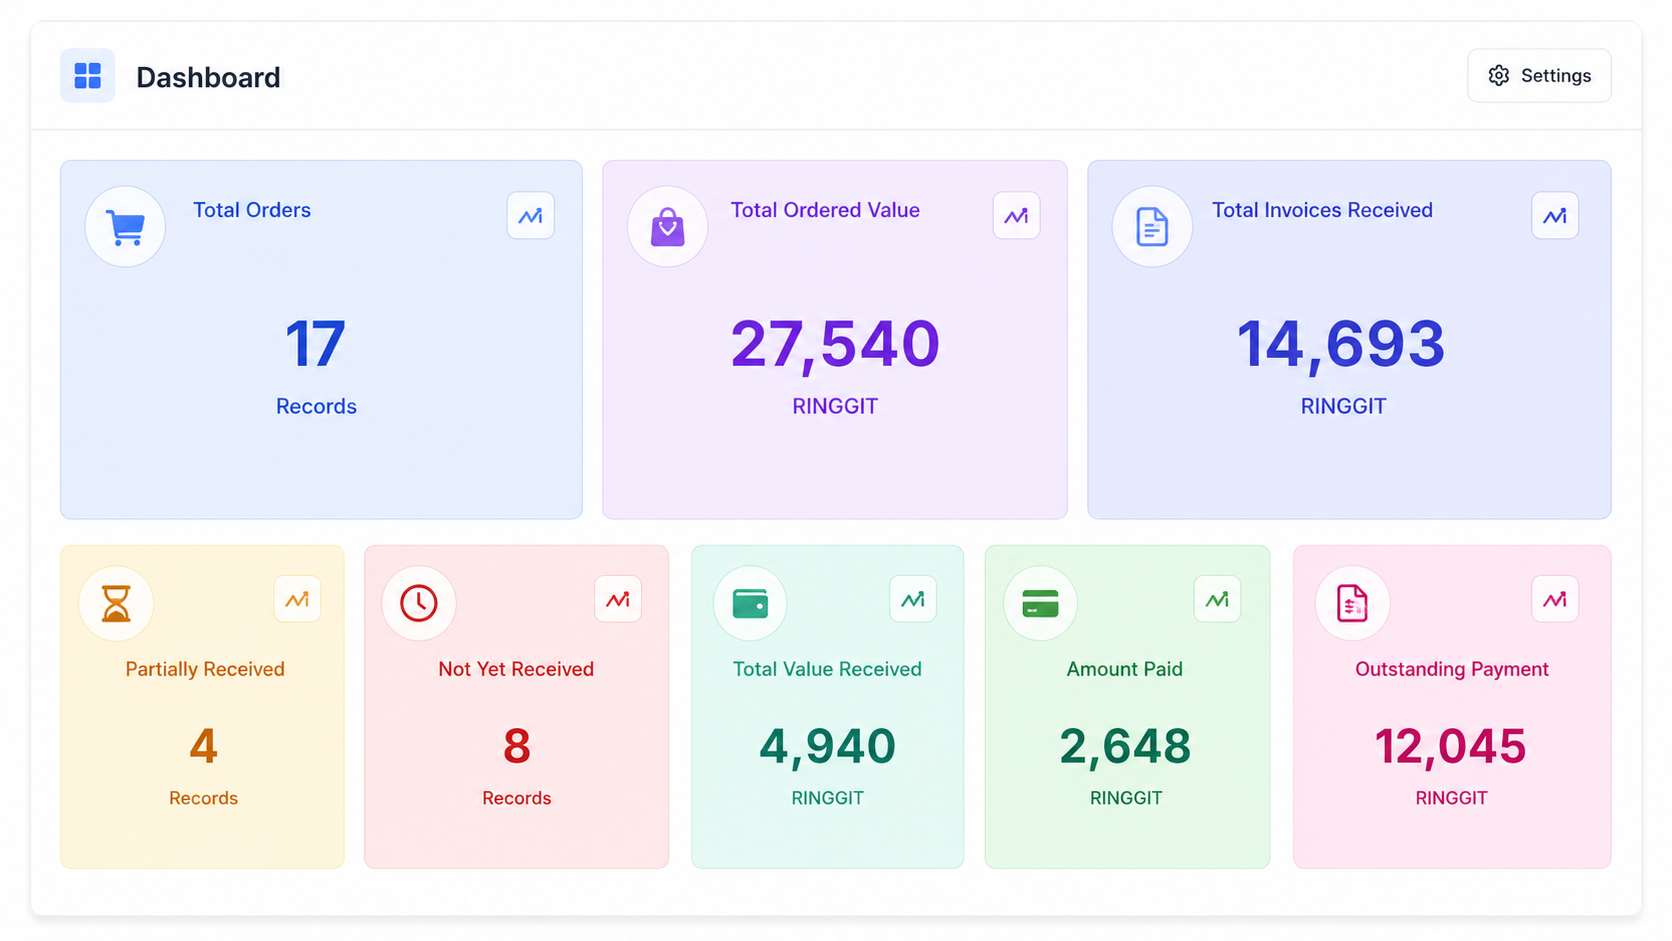The height and width of the screenshot is (941, 1672).
Task: Click the hourglass icon on Partially Received
Action: click(x=116, y=603)
